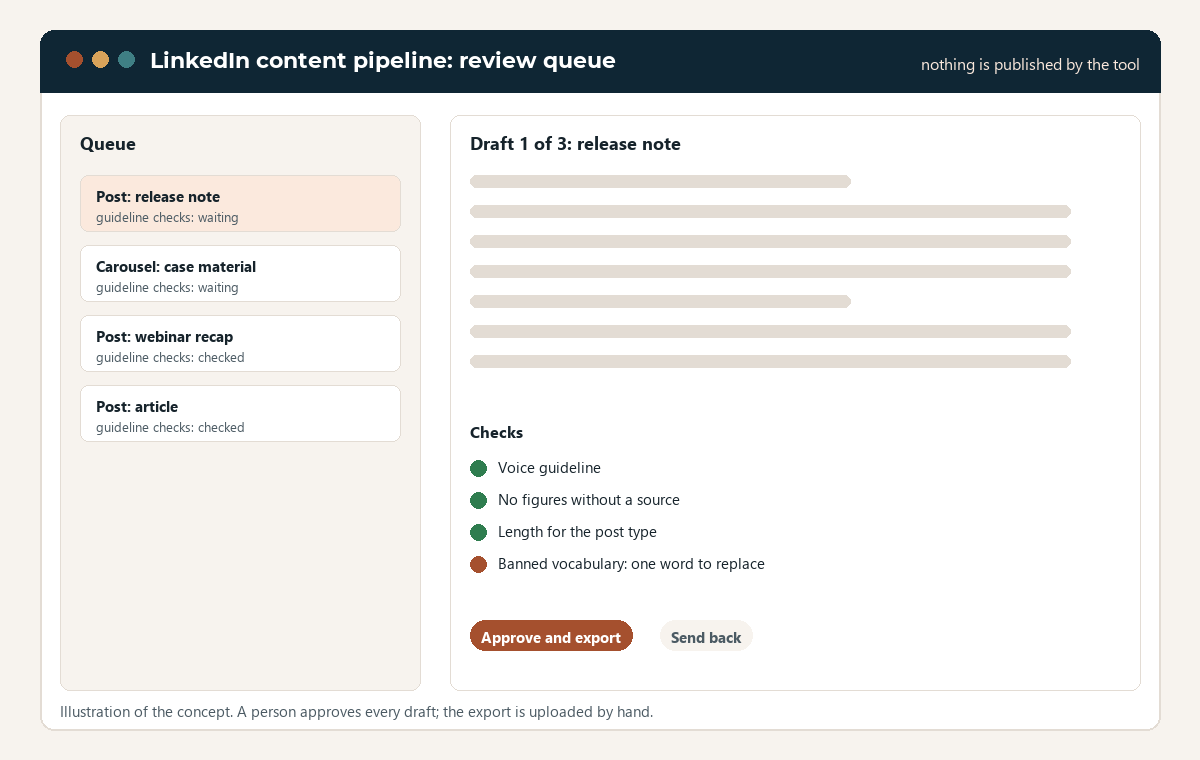Click the Illustration of the concept footer caption
The width and height of the screenshot is (1200, 760).
[356, 712]
